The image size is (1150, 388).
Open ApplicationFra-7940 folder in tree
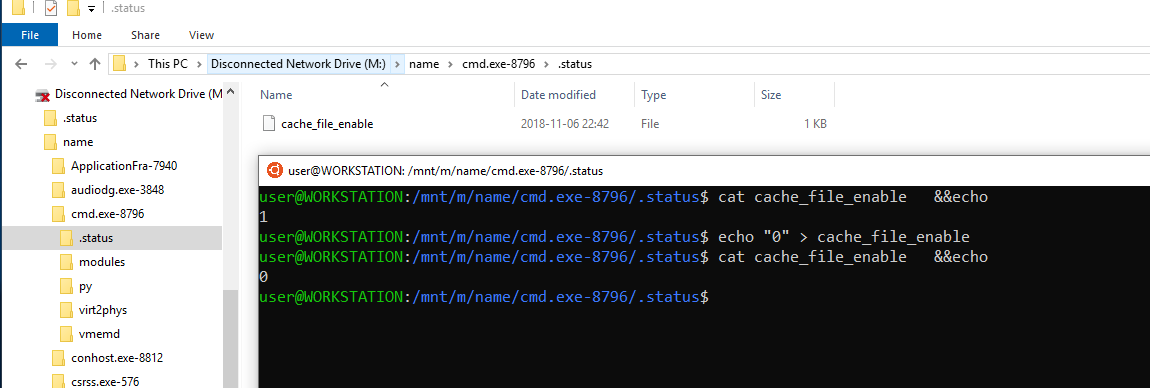pyautogui.click(x=124, y=166)
